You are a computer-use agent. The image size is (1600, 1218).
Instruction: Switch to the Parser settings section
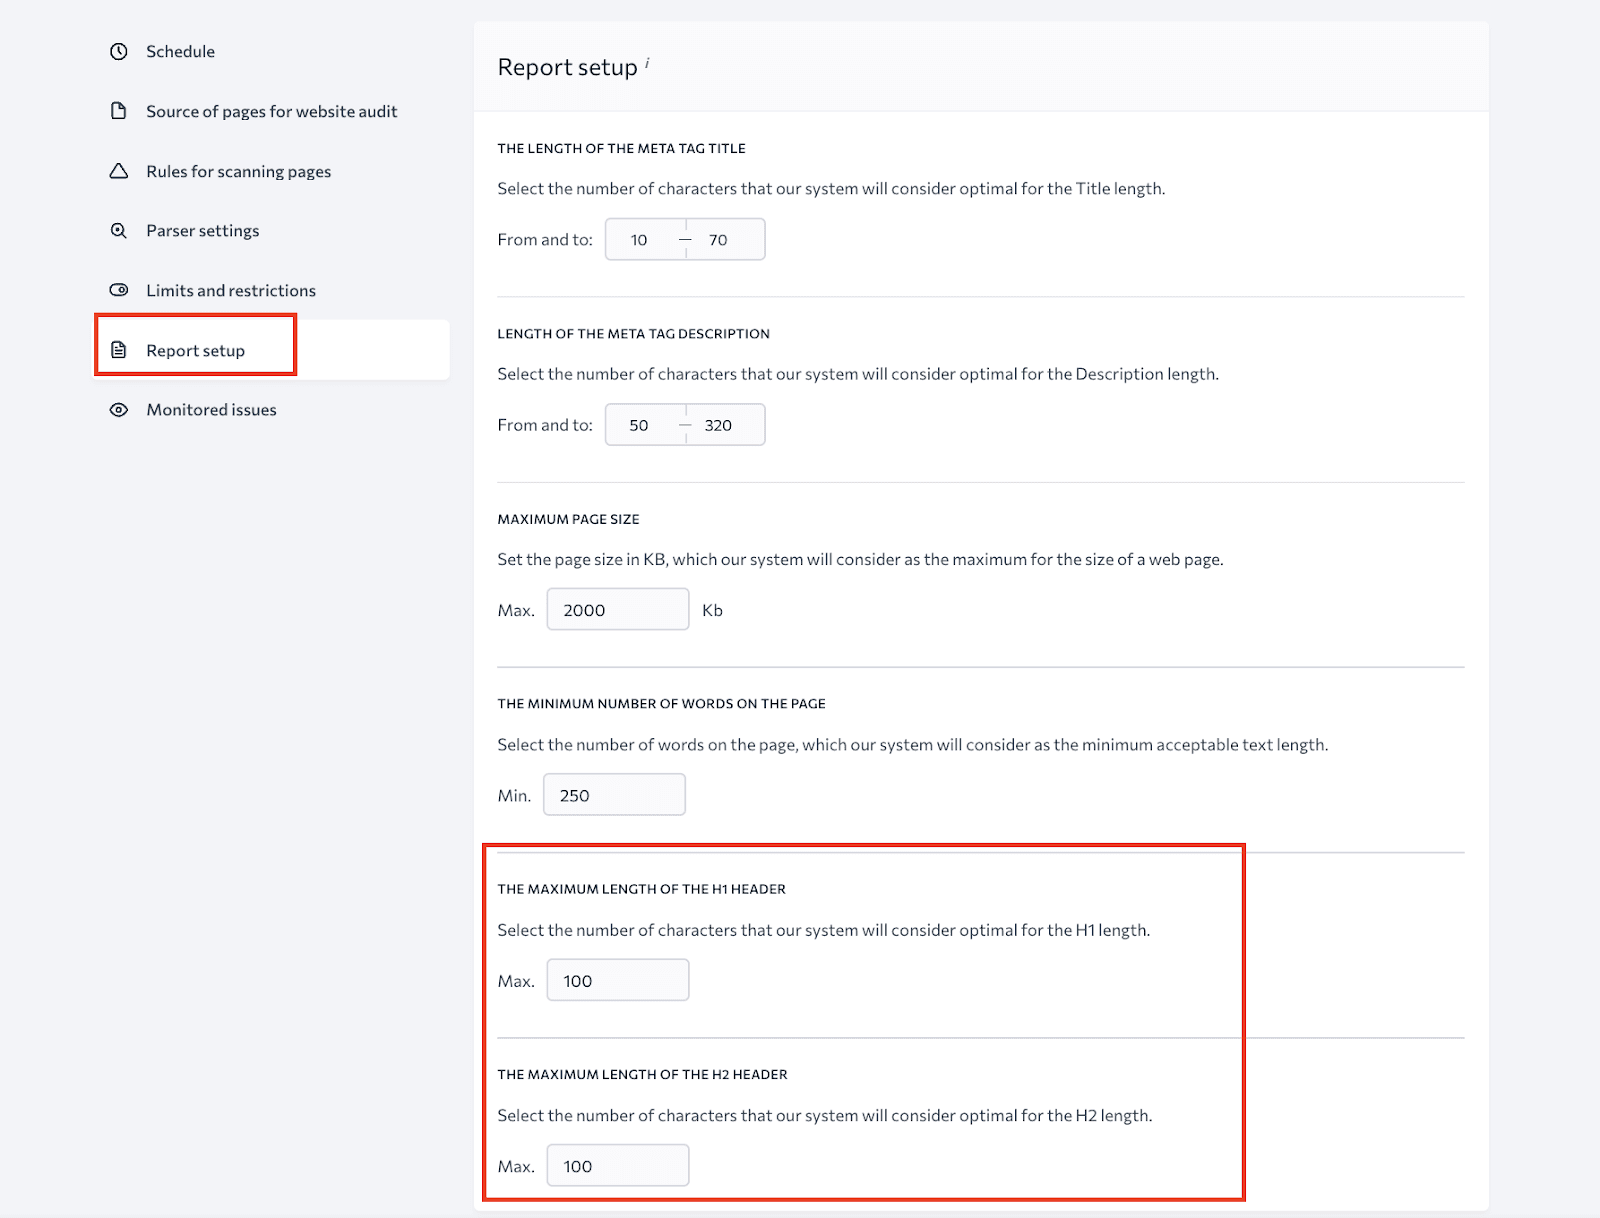(x=203, y=230)
